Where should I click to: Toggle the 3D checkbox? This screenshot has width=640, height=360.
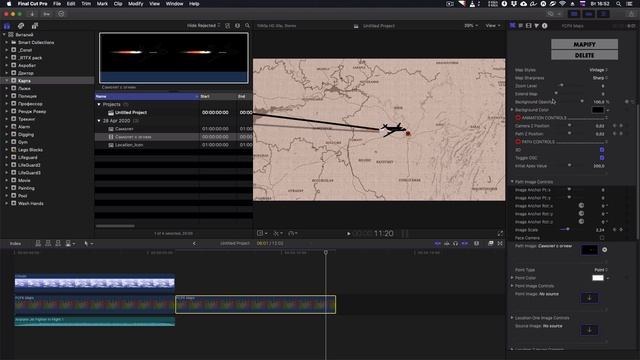click(x=602, y=150)
